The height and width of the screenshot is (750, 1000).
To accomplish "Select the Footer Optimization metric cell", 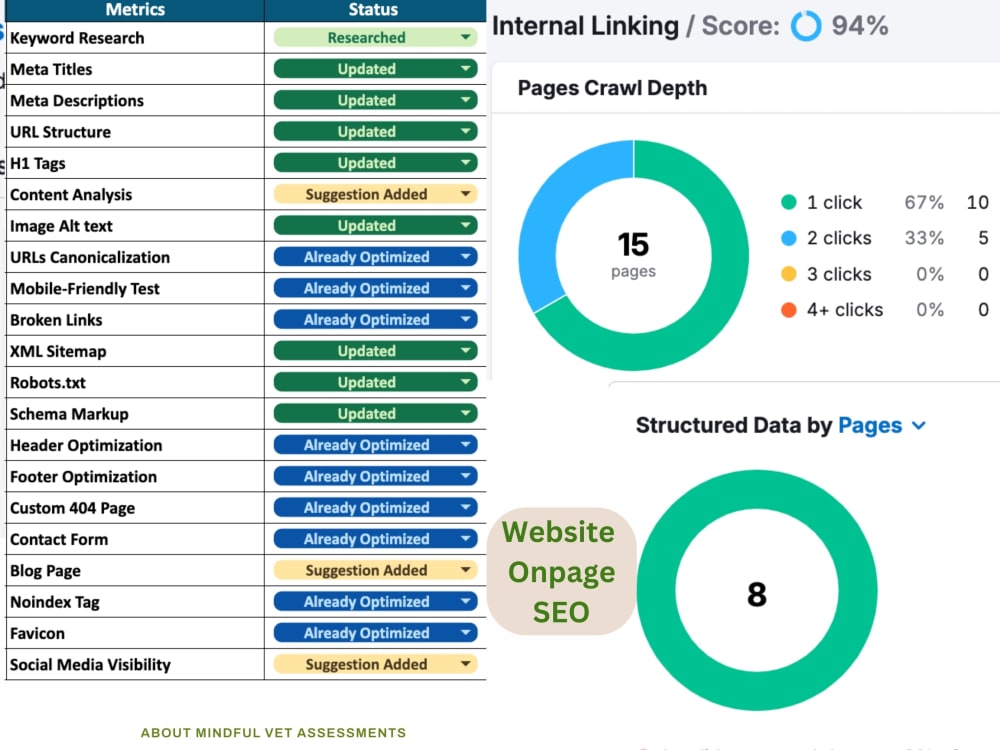I will 135,476.
